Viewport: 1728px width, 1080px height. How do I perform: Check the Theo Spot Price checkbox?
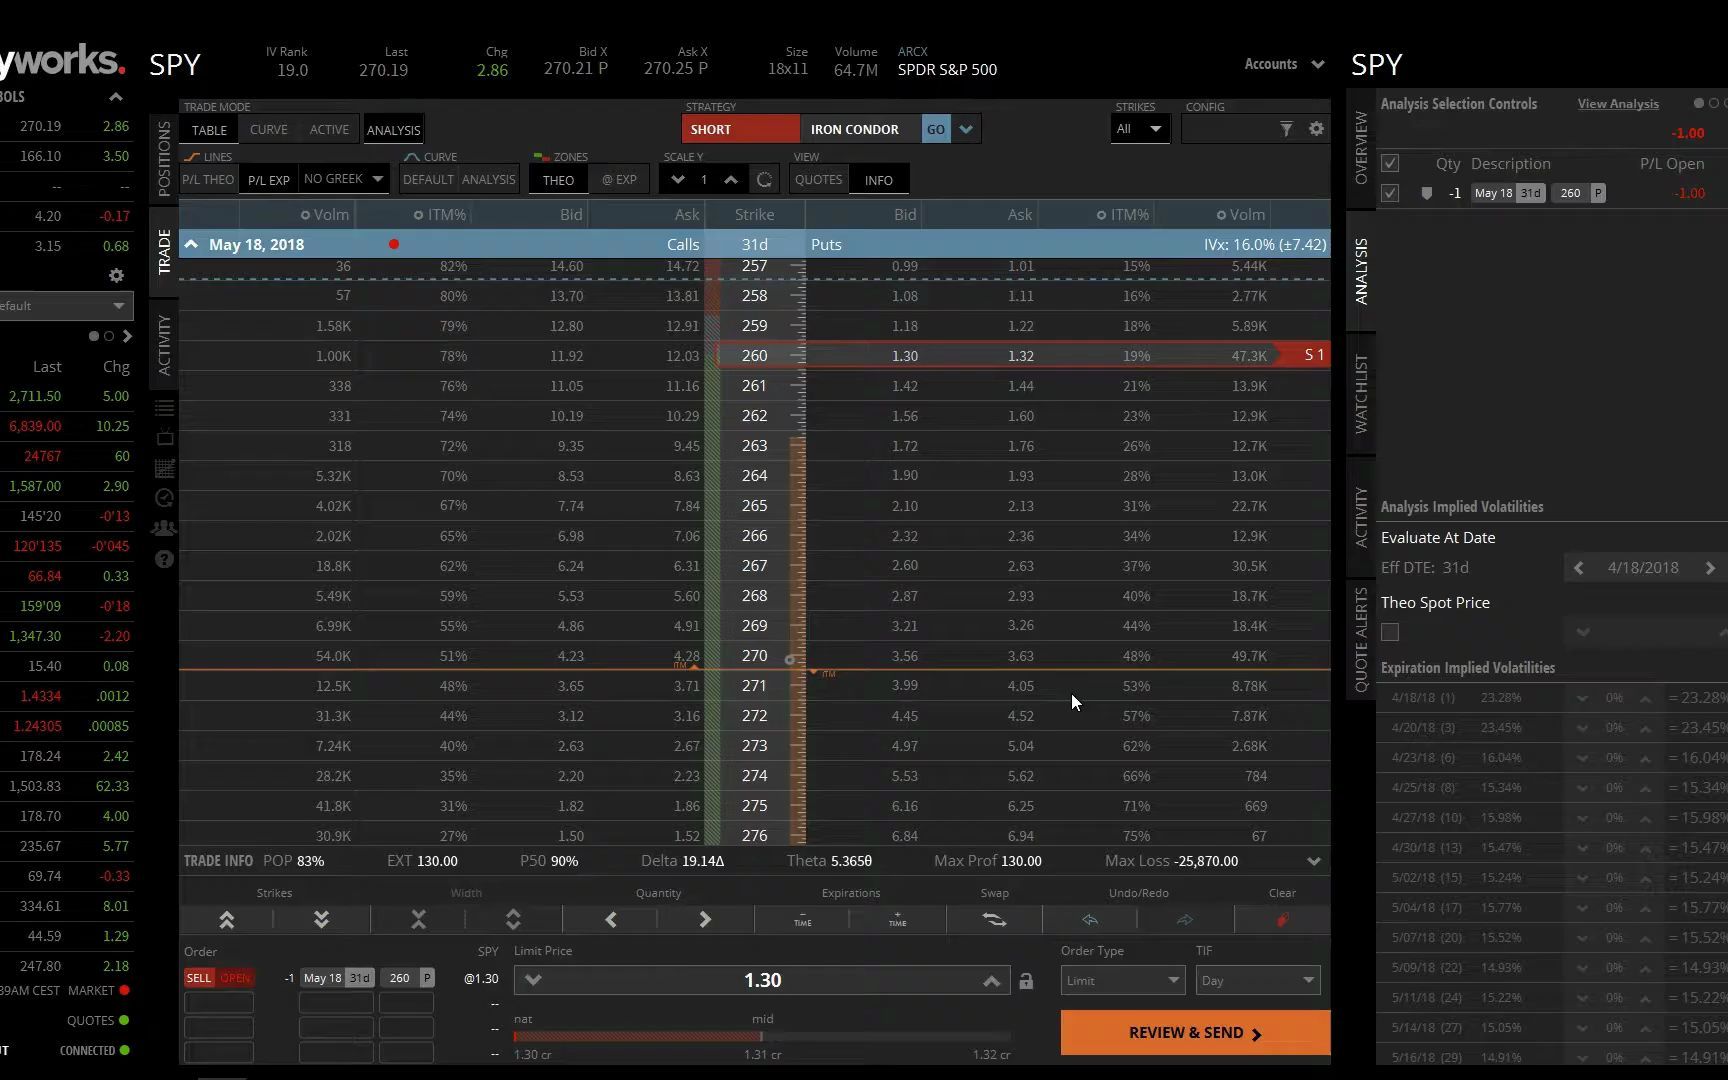coord(1390,632)
